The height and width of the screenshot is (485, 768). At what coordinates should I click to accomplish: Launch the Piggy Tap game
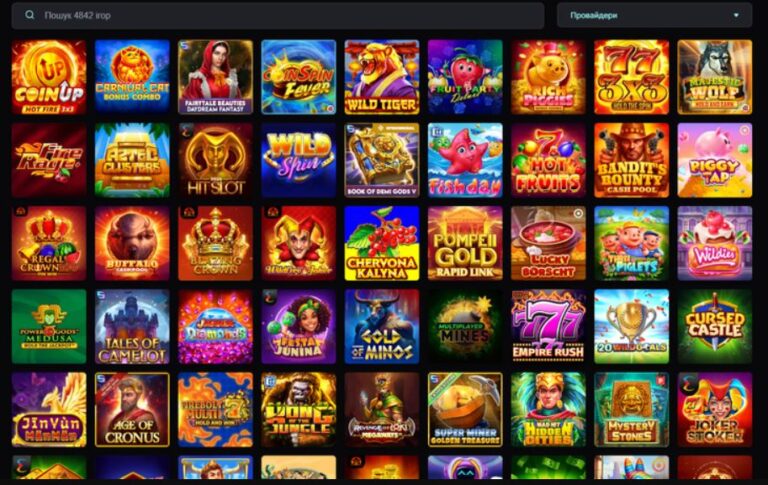point(715,160)
